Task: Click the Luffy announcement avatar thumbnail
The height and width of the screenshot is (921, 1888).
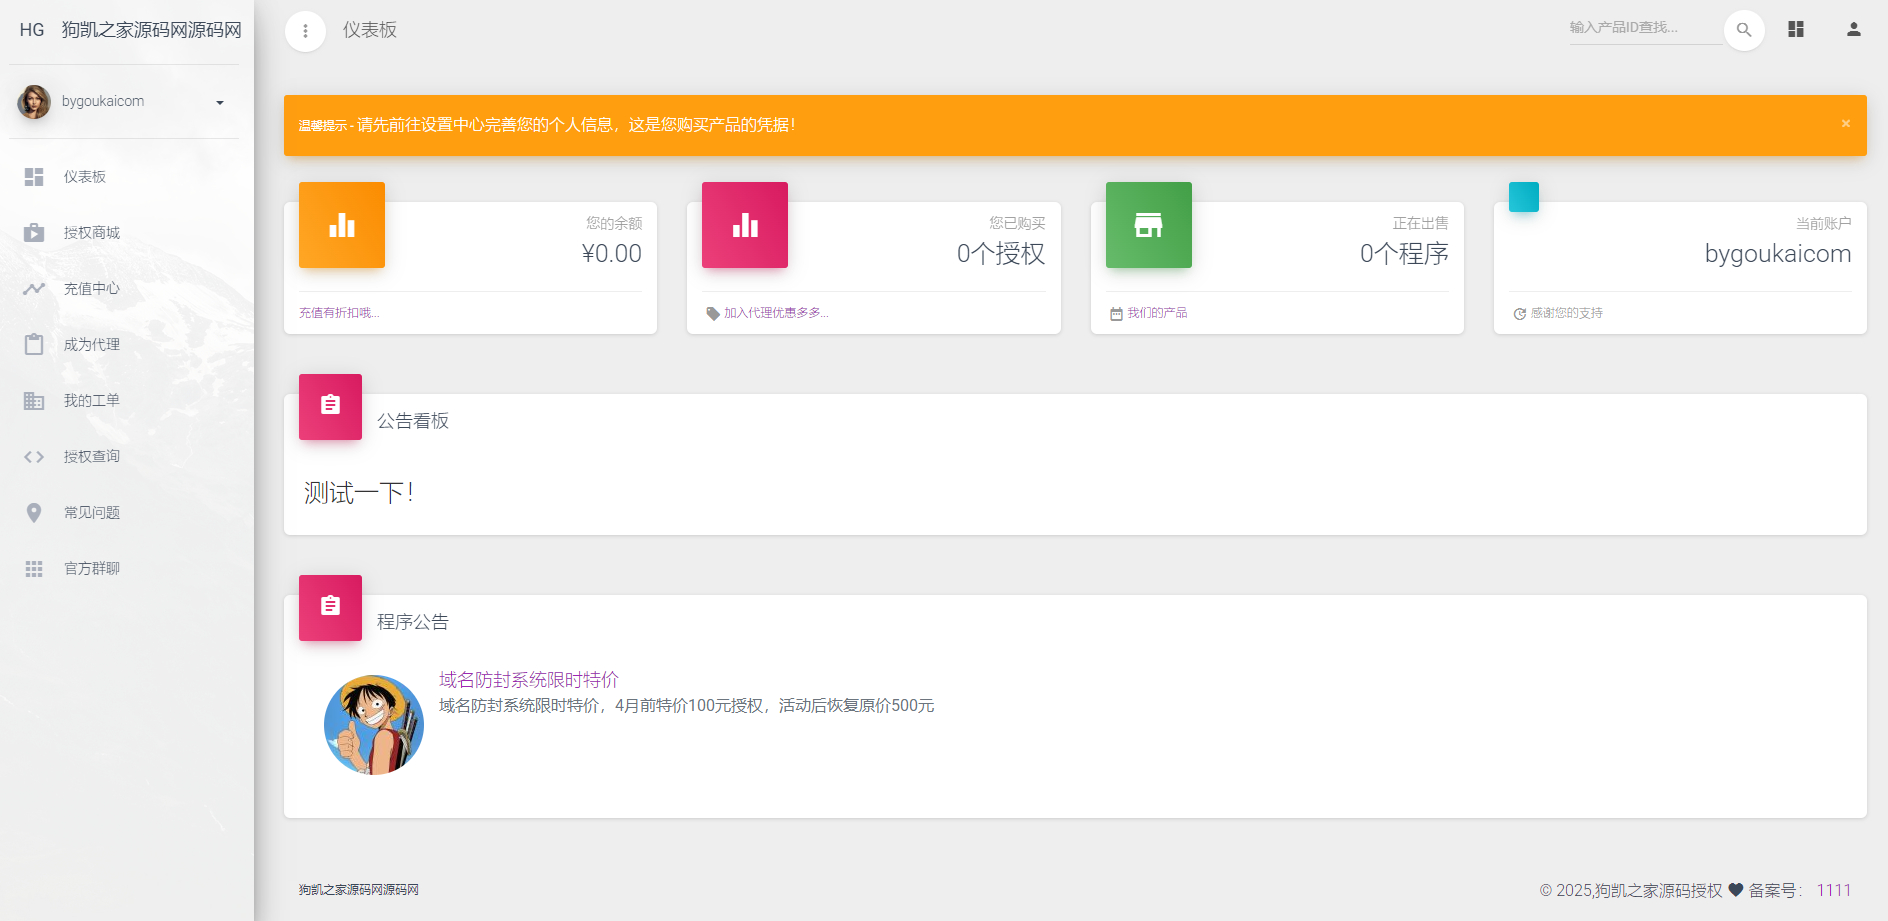Action: tap(374, 725)
